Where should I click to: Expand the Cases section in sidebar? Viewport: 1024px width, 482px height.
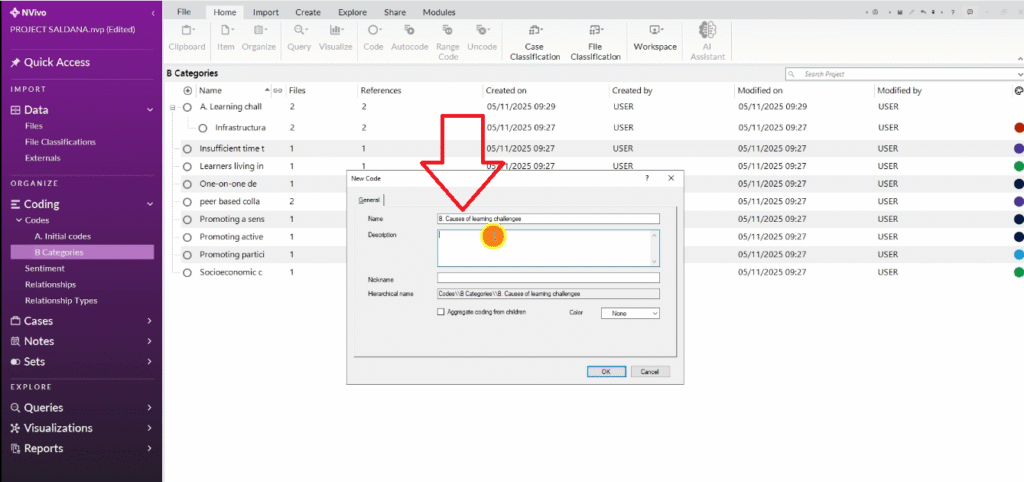coord(149,321)
